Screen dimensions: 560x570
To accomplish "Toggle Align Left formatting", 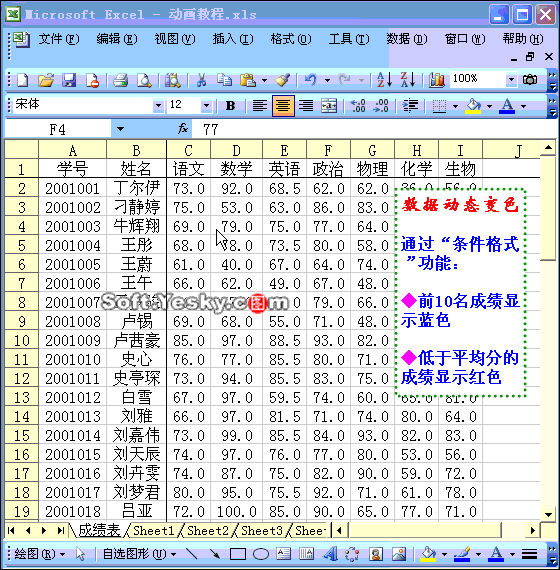I will point(260,106).
